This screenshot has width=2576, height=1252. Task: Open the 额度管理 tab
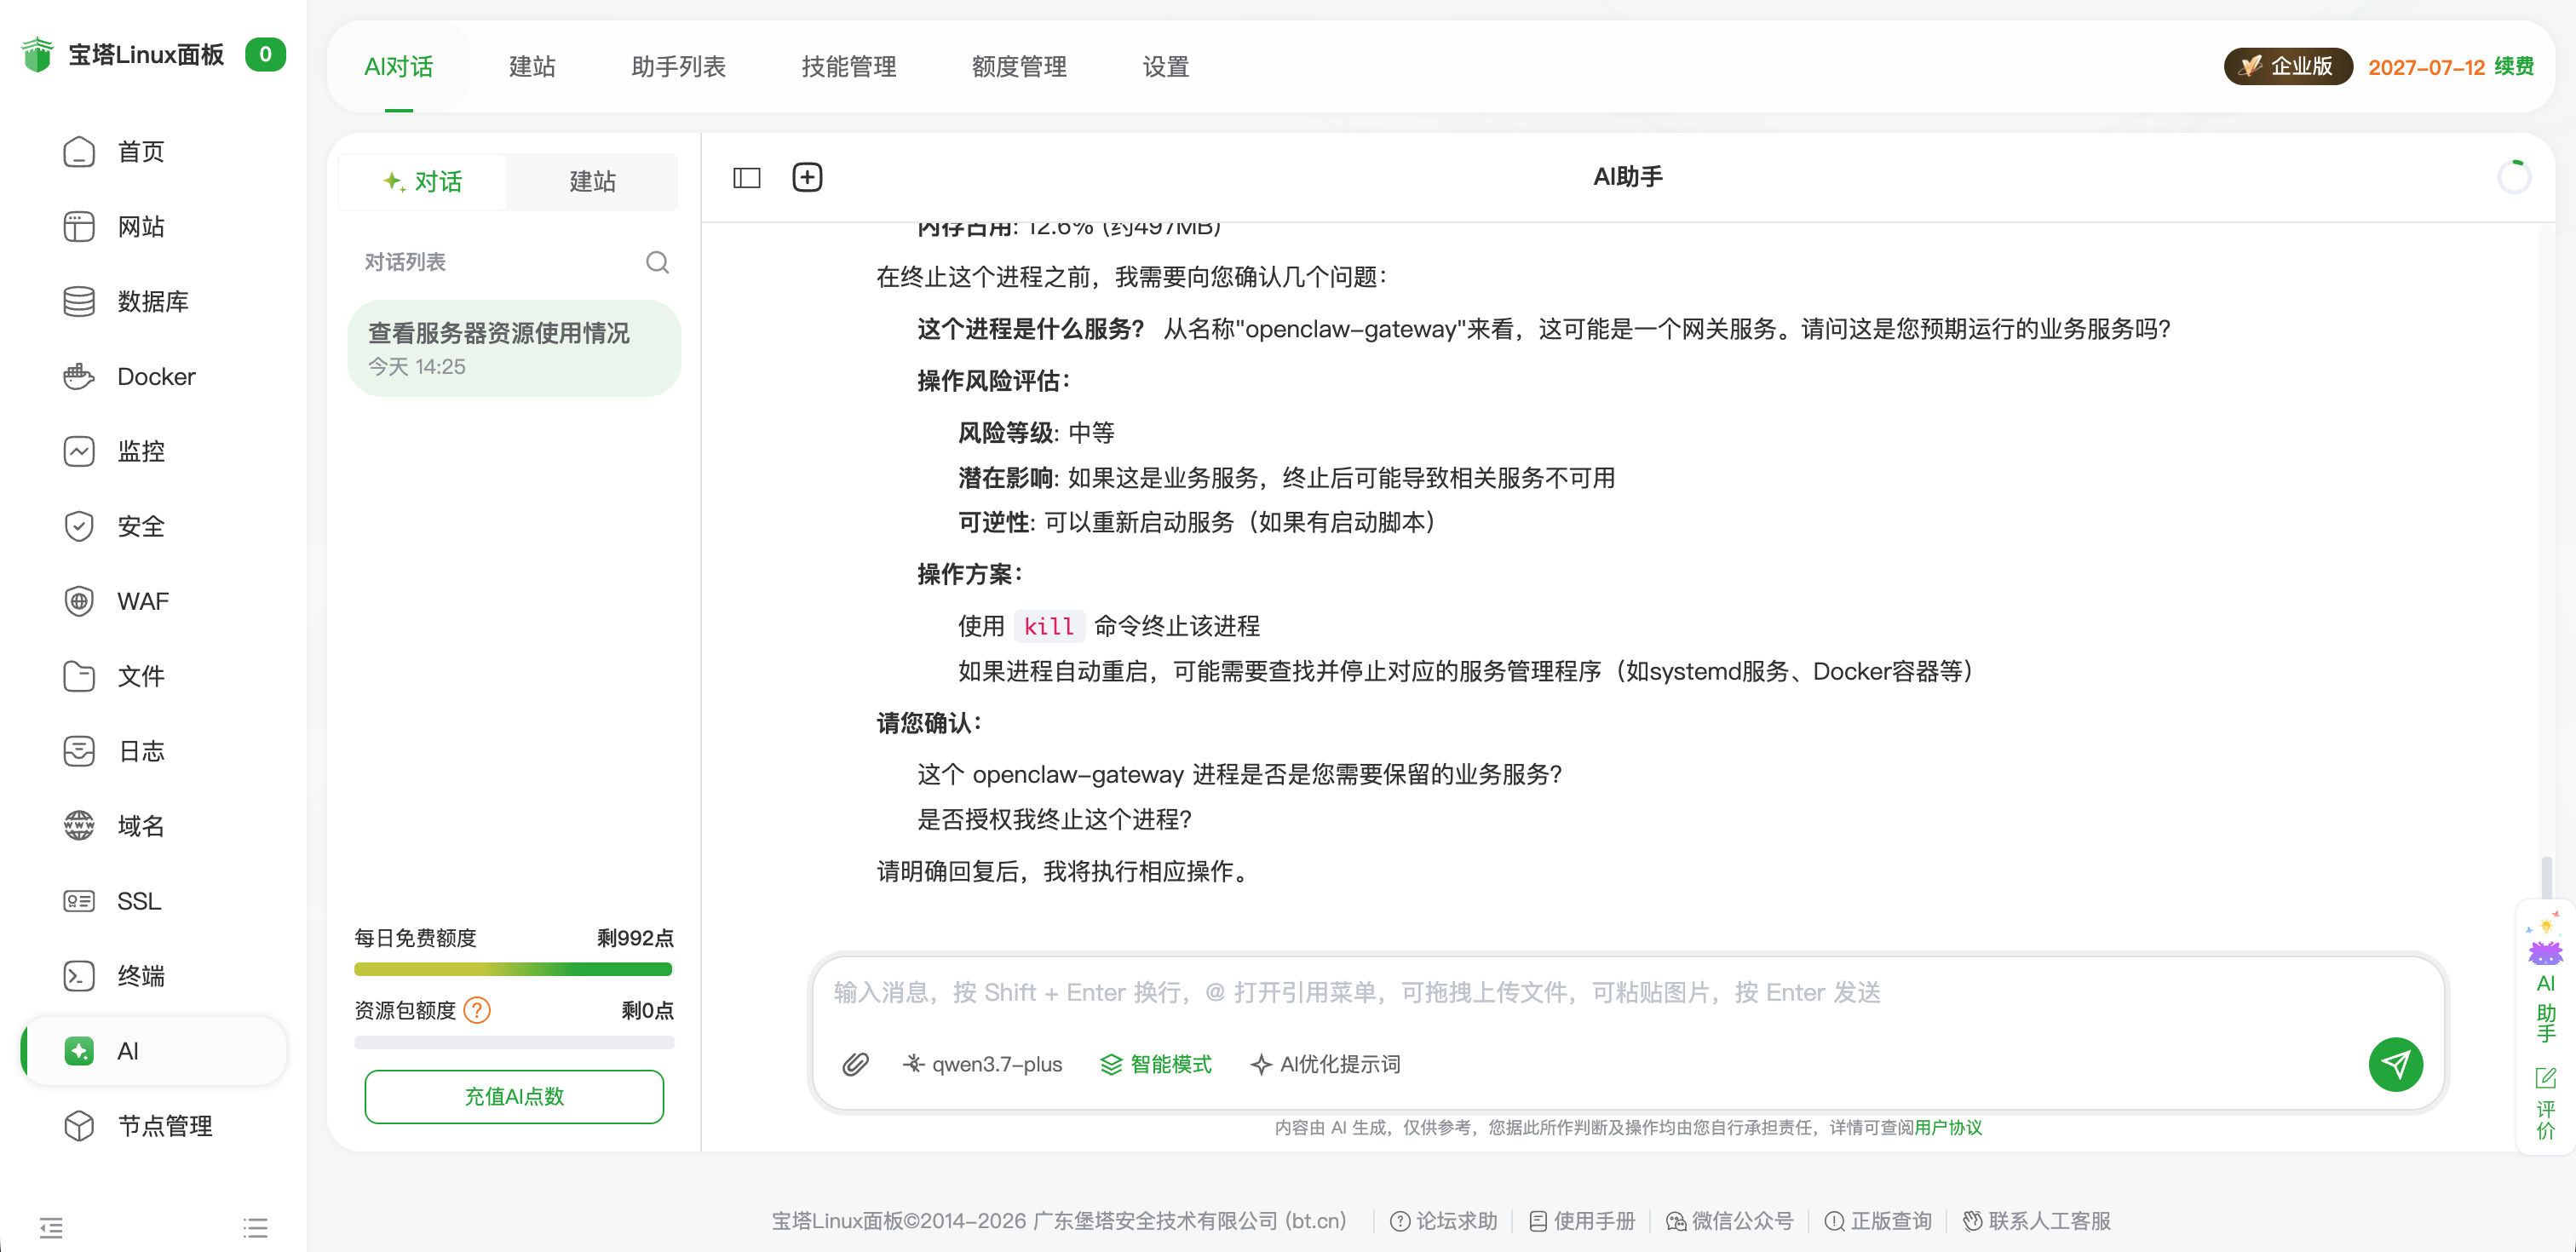1019,67
